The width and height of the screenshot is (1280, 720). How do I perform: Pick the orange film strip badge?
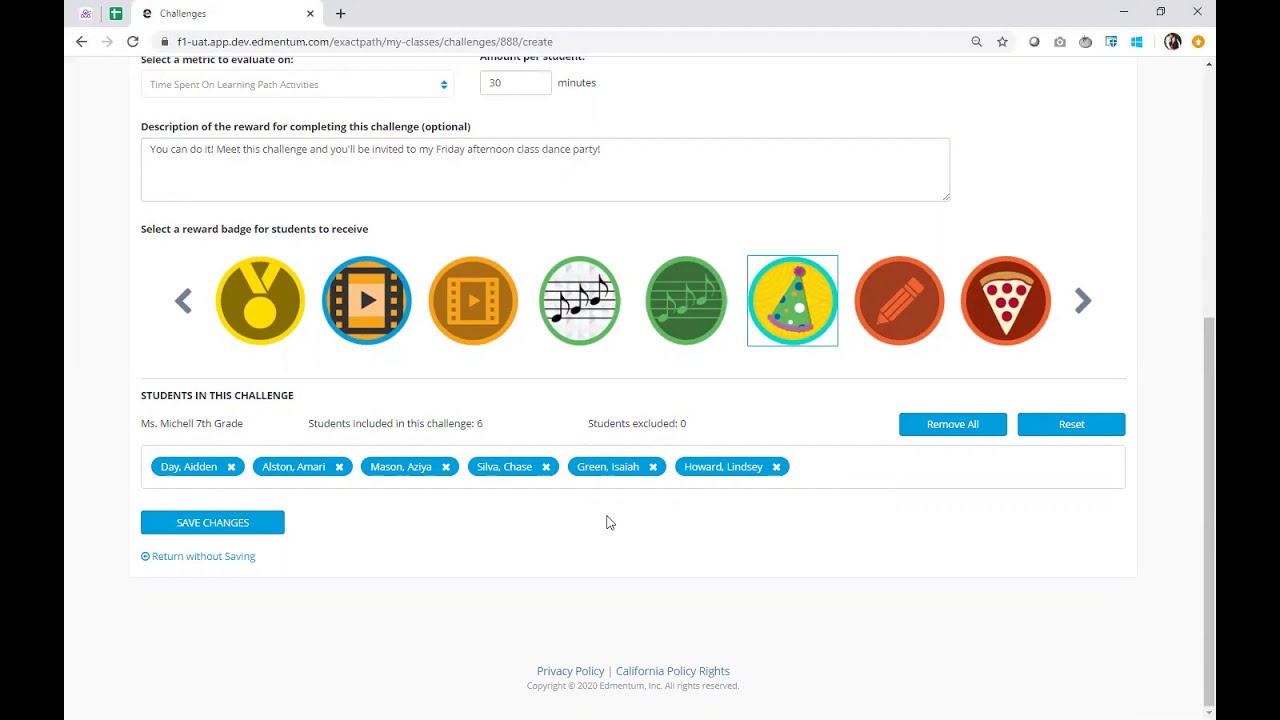coord(473,301)
